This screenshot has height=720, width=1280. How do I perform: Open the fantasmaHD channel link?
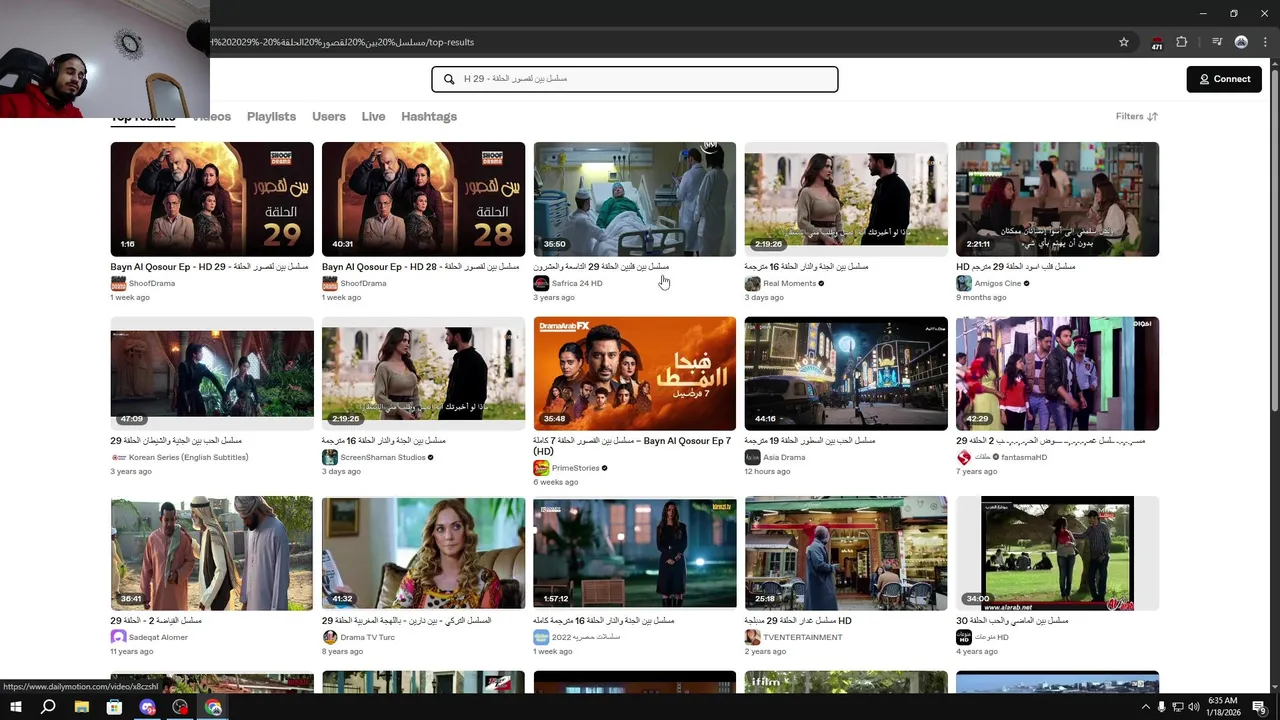click(1024, 457)
